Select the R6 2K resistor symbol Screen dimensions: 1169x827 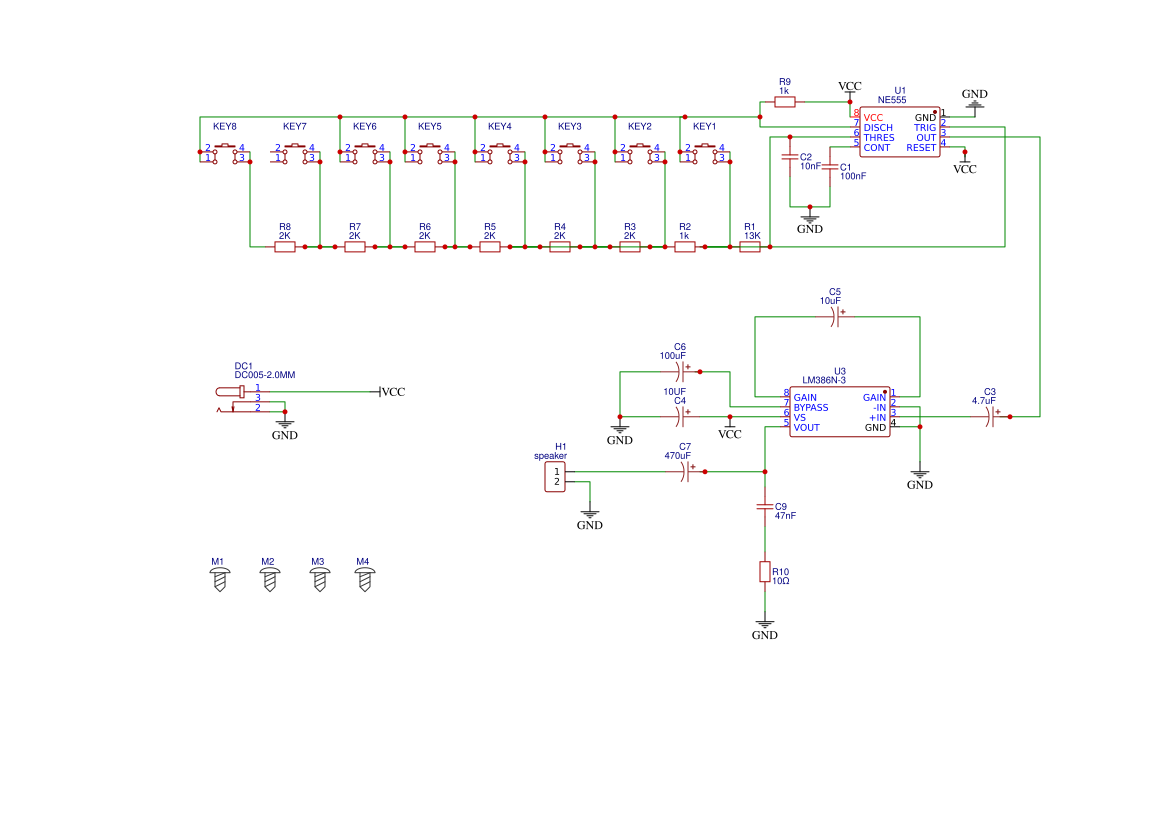(425, 247)
